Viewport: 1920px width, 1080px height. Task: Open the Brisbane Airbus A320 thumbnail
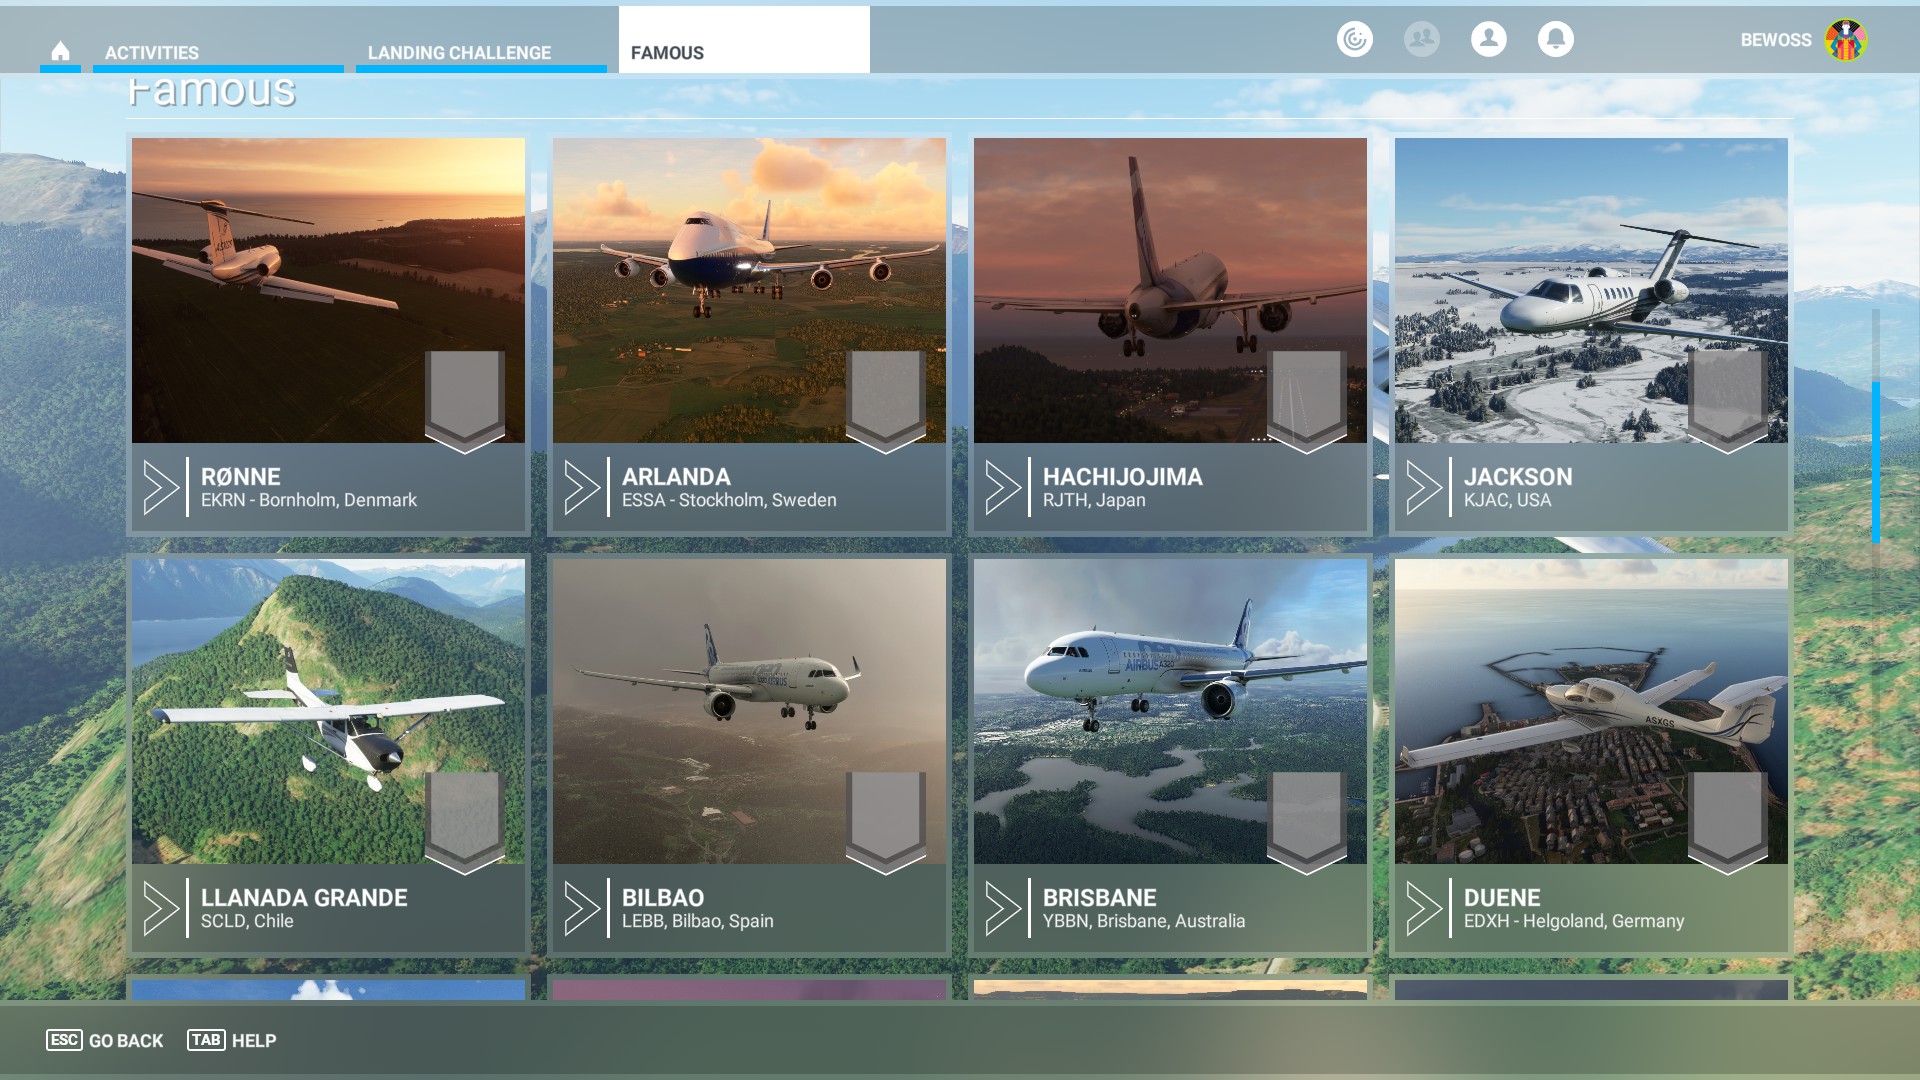tap(1170, 711)
